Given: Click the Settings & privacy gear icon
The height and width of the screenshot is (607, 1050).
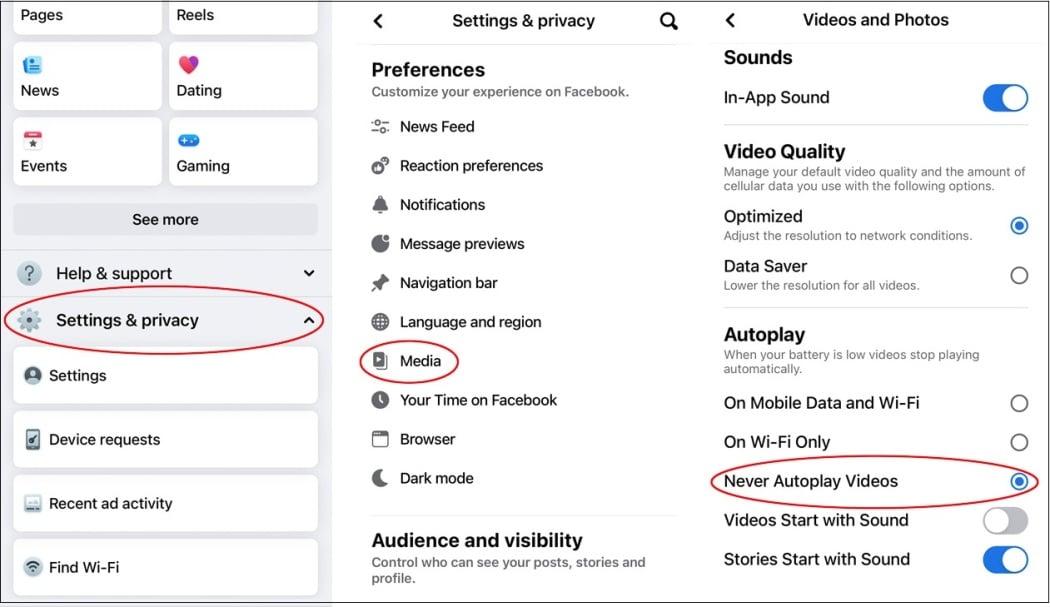Looking at the screenshot, I should (29, 320).
